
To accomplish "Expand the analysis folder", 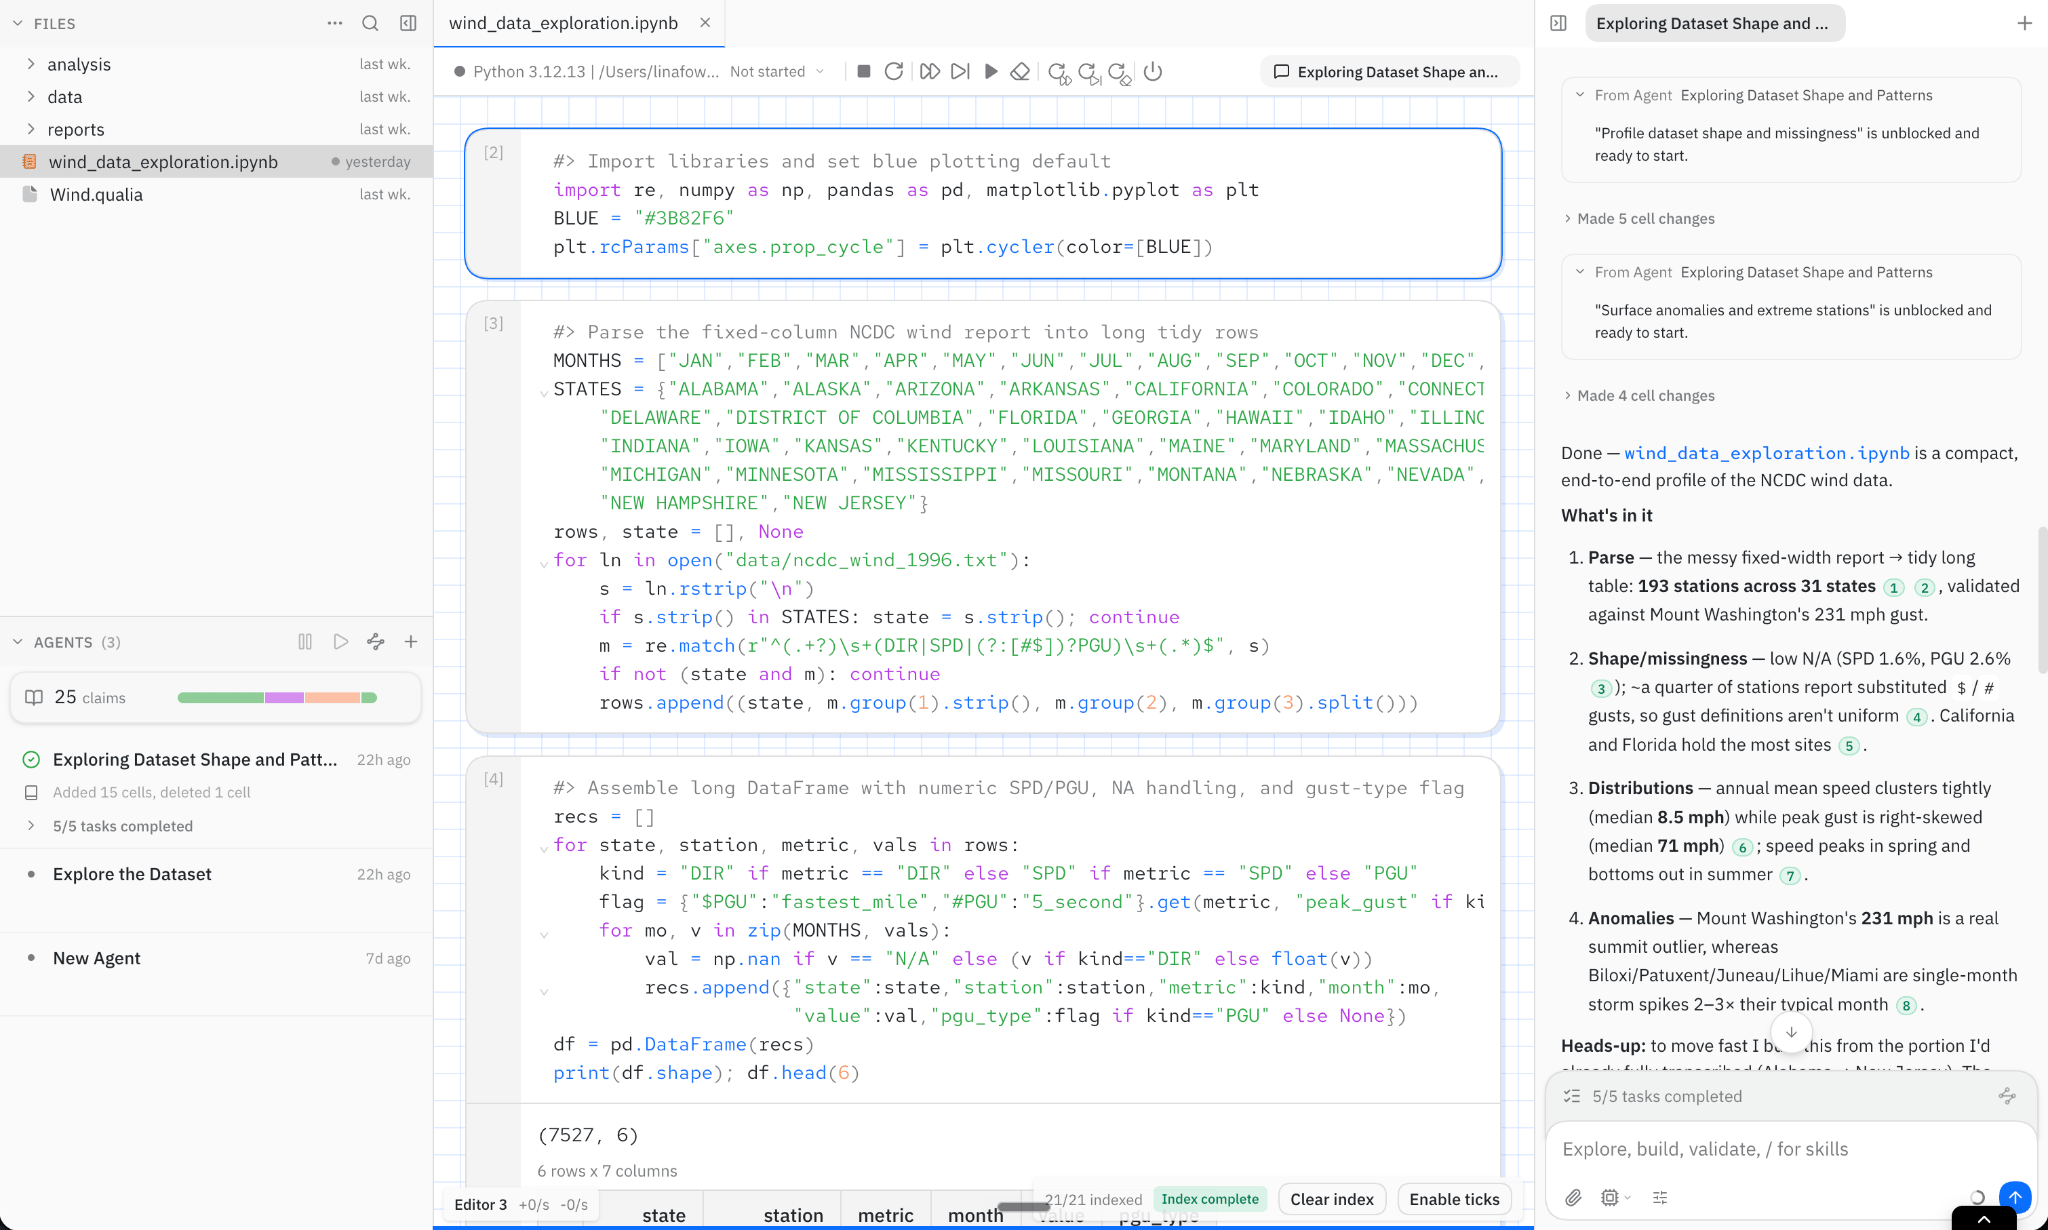I will [31, 64].
